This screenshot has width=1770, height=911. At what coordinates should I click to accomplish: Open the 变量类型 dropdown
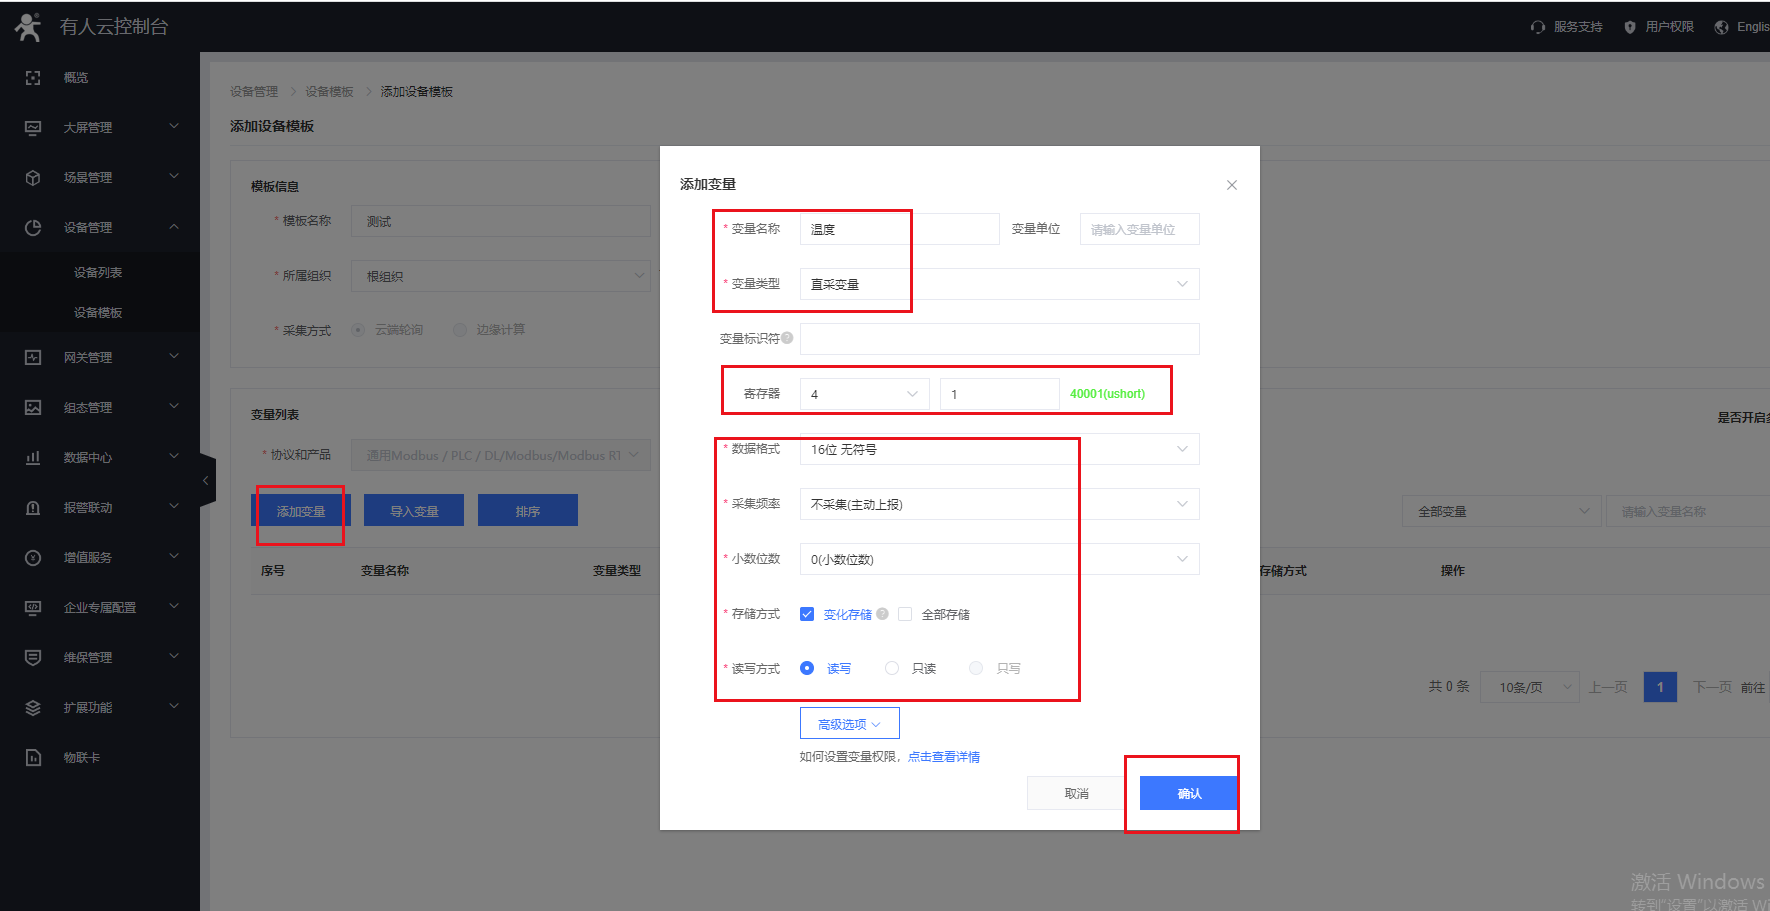click(x=998, y=284)
